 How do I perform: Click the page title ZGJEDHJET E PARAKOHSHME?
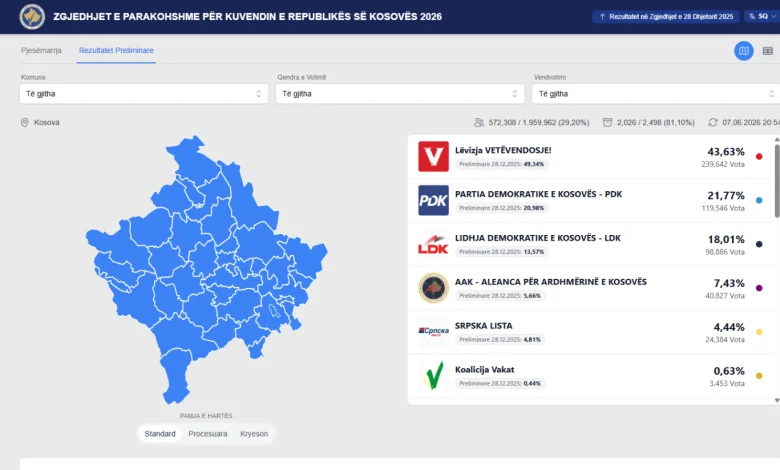247,16
